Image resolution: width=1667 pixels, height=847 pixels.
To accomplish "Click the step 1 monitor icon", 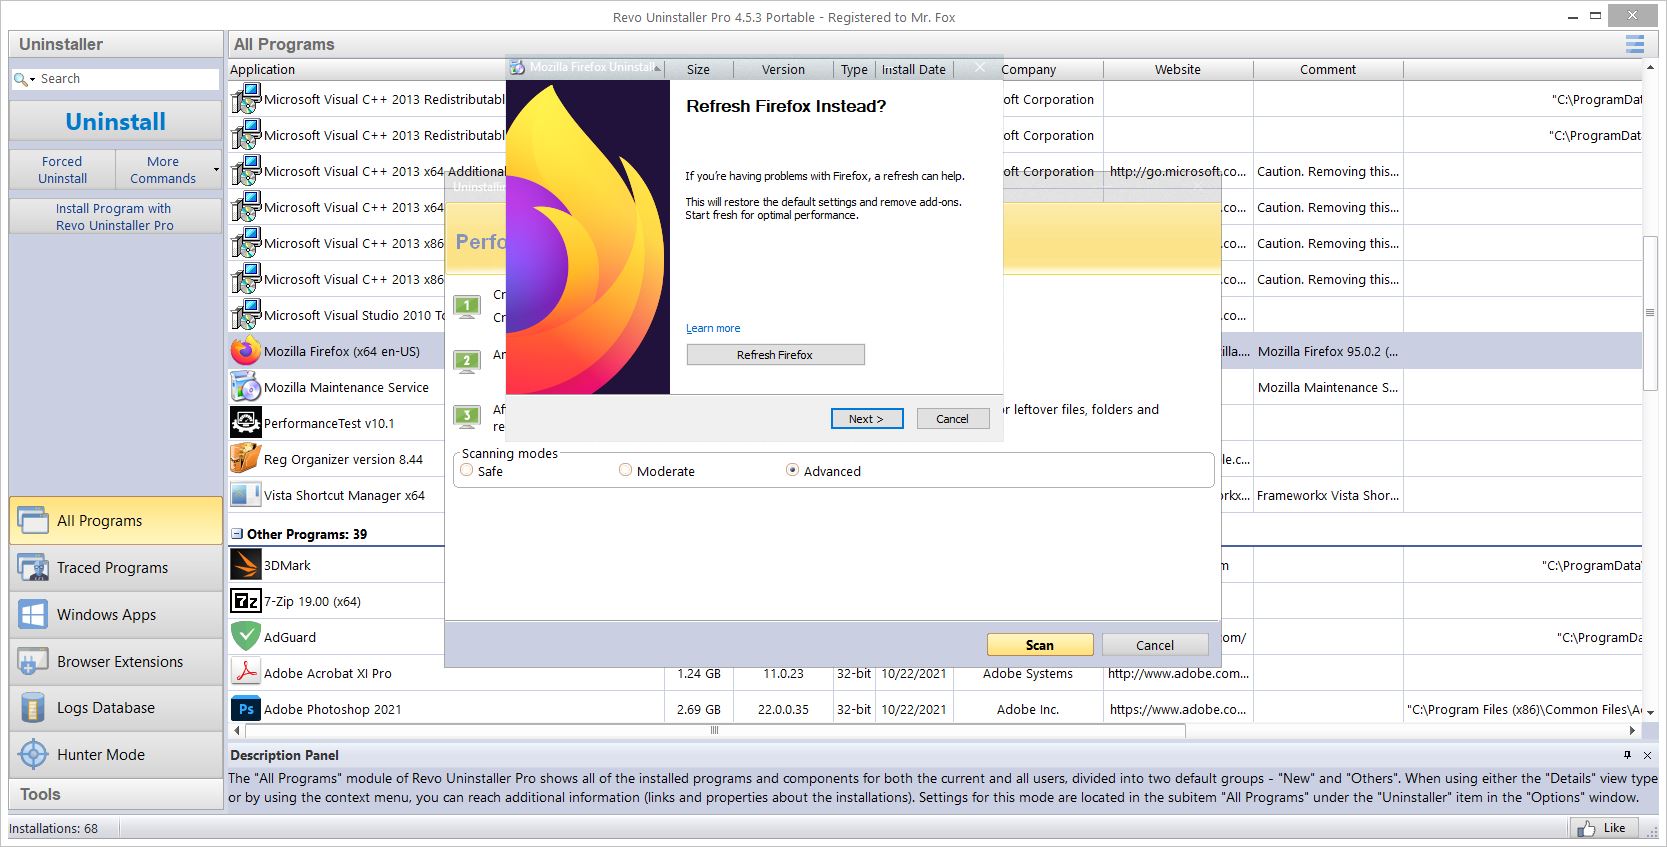I will click(467, 306).
